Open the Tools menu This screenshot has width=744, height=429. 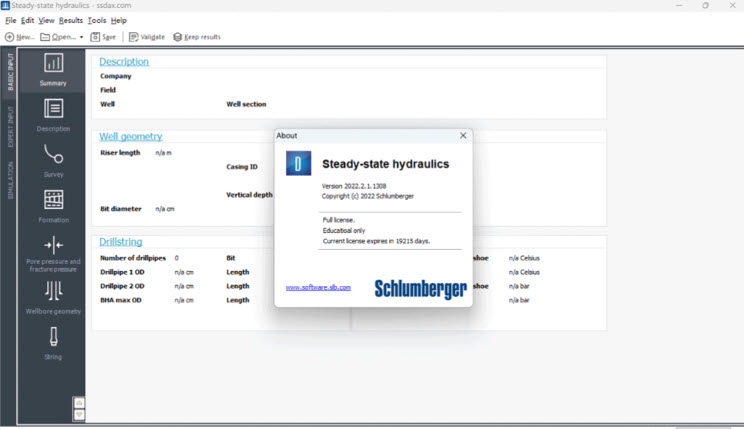97,20
